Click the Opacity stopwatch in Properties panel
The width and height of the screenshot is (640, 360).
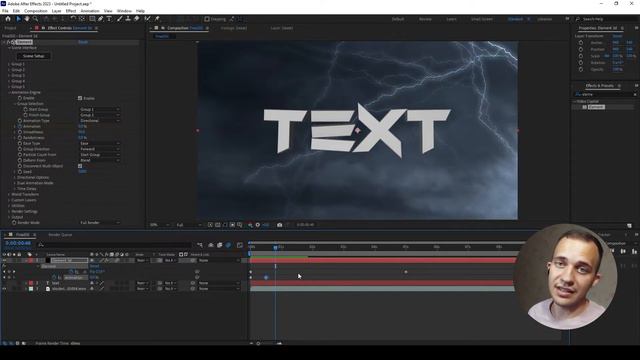click(581, 69)
